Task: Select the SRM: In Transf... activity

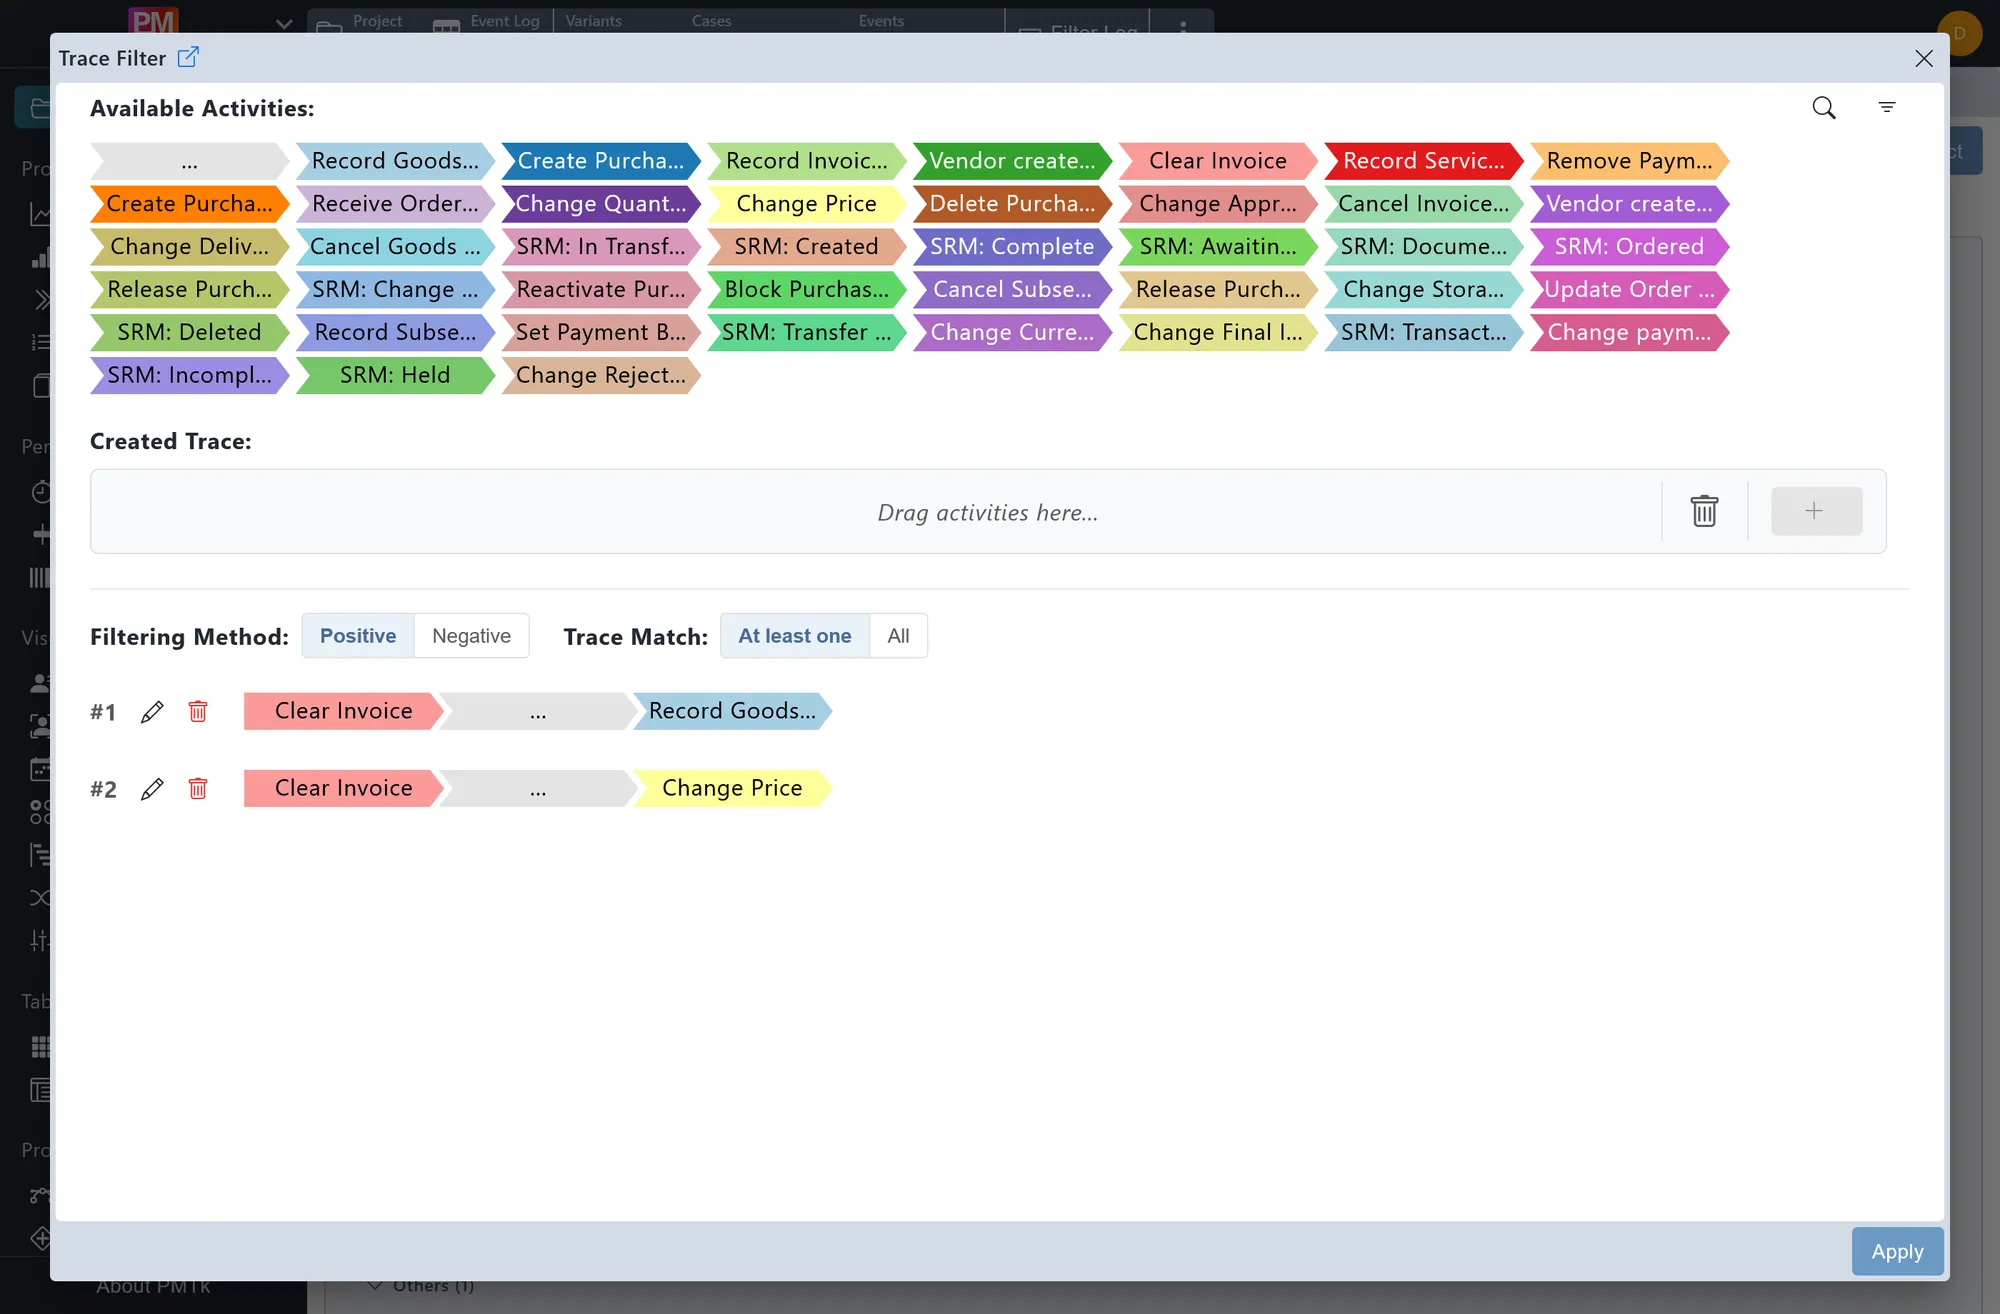Action: point(601,247)
